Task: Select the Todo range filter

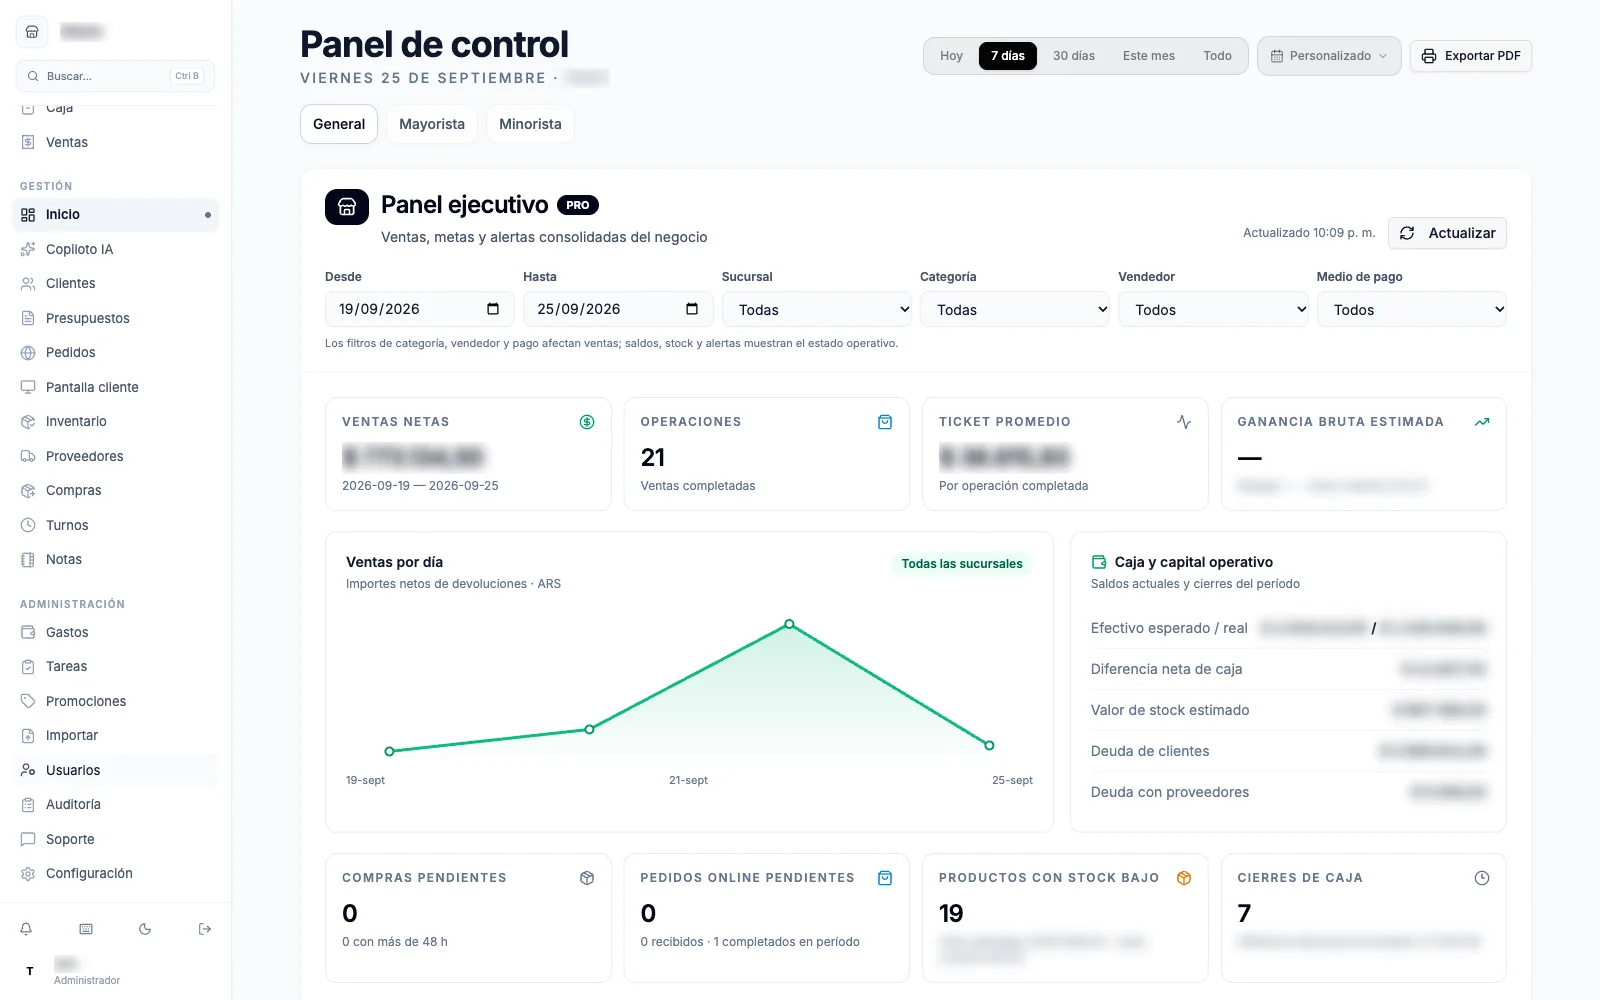Action: (x=1217, y=56)
